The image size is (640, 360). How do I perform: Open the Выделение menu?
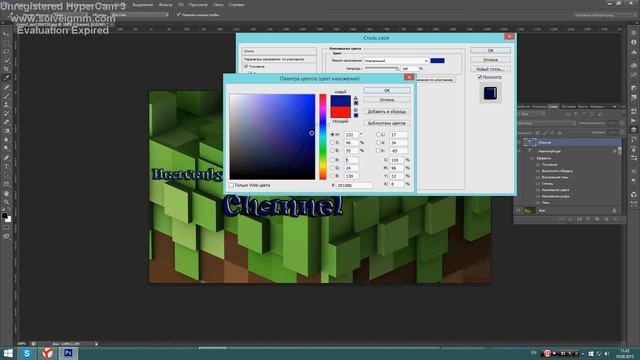coord(143,5)
